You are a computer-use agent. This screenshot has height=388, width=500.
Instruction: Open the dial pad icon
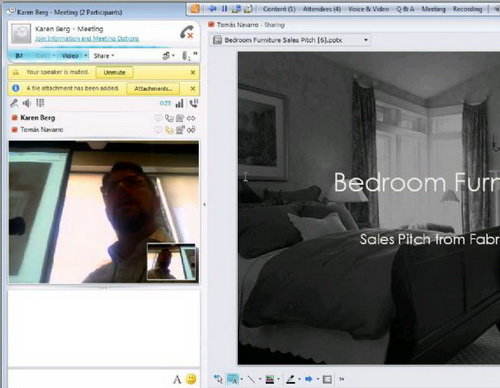tap(40, 103)
